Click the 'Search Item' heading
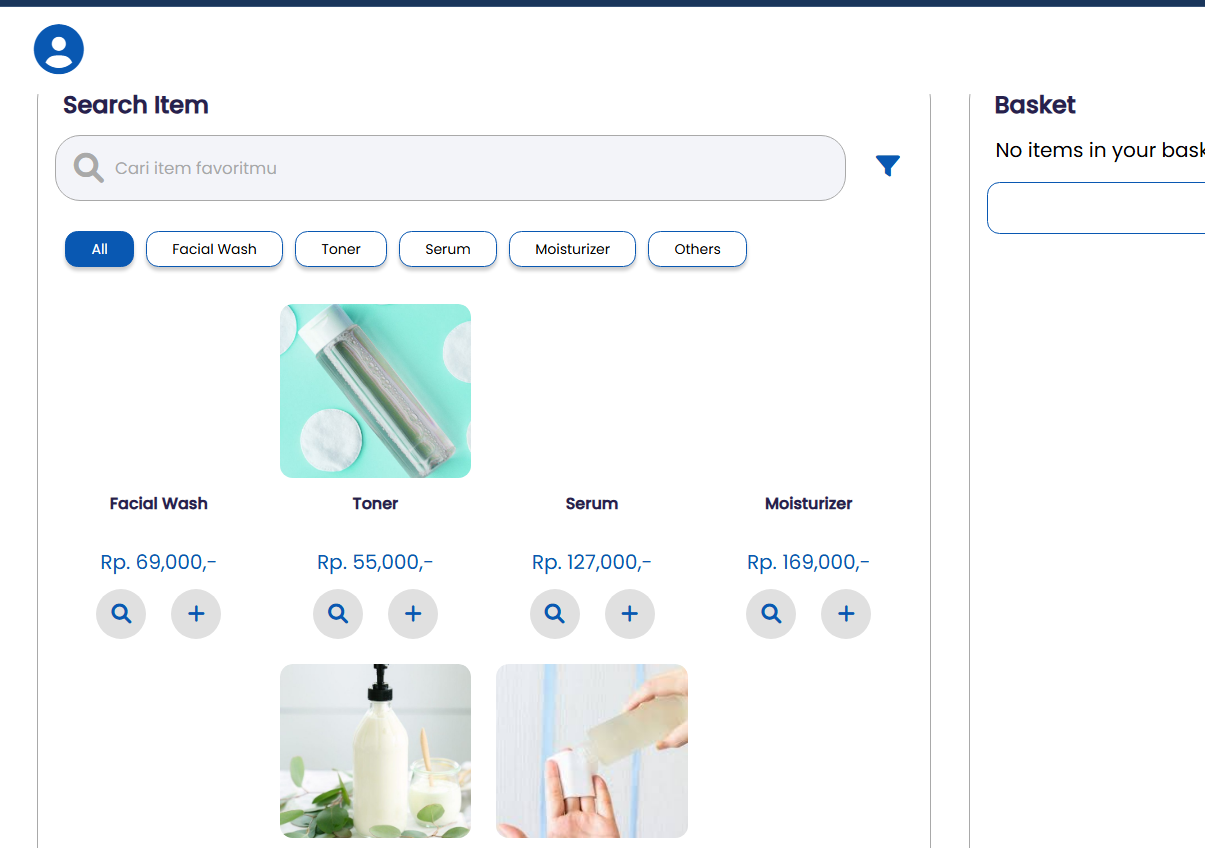This screenshot has height=848, width=1205. [x=136, y=105]
